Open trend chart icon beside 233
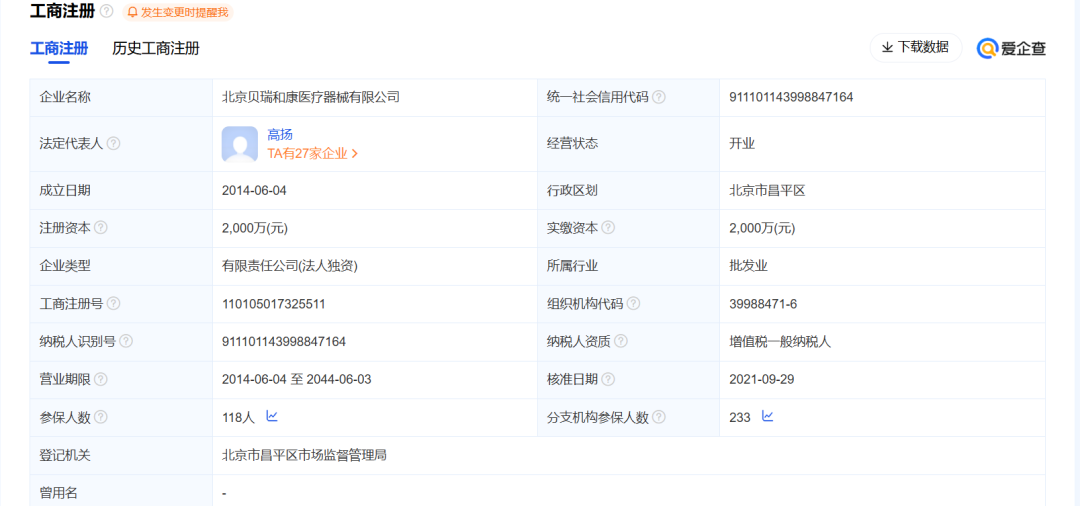This screenshot has height=506, width=1080. pyautogui.click(x=768, y=416)
